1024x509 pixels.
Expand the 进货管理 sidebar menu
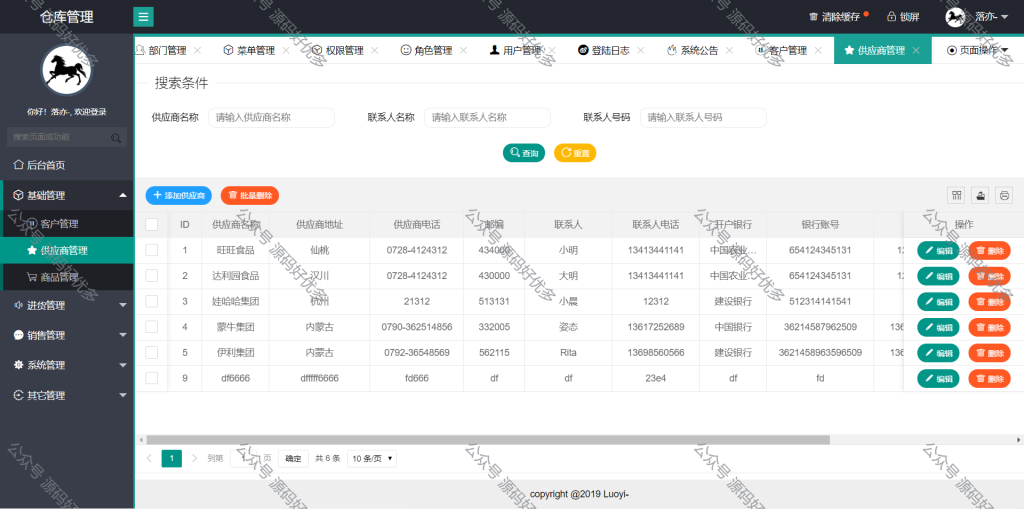[x=67, y=305]
